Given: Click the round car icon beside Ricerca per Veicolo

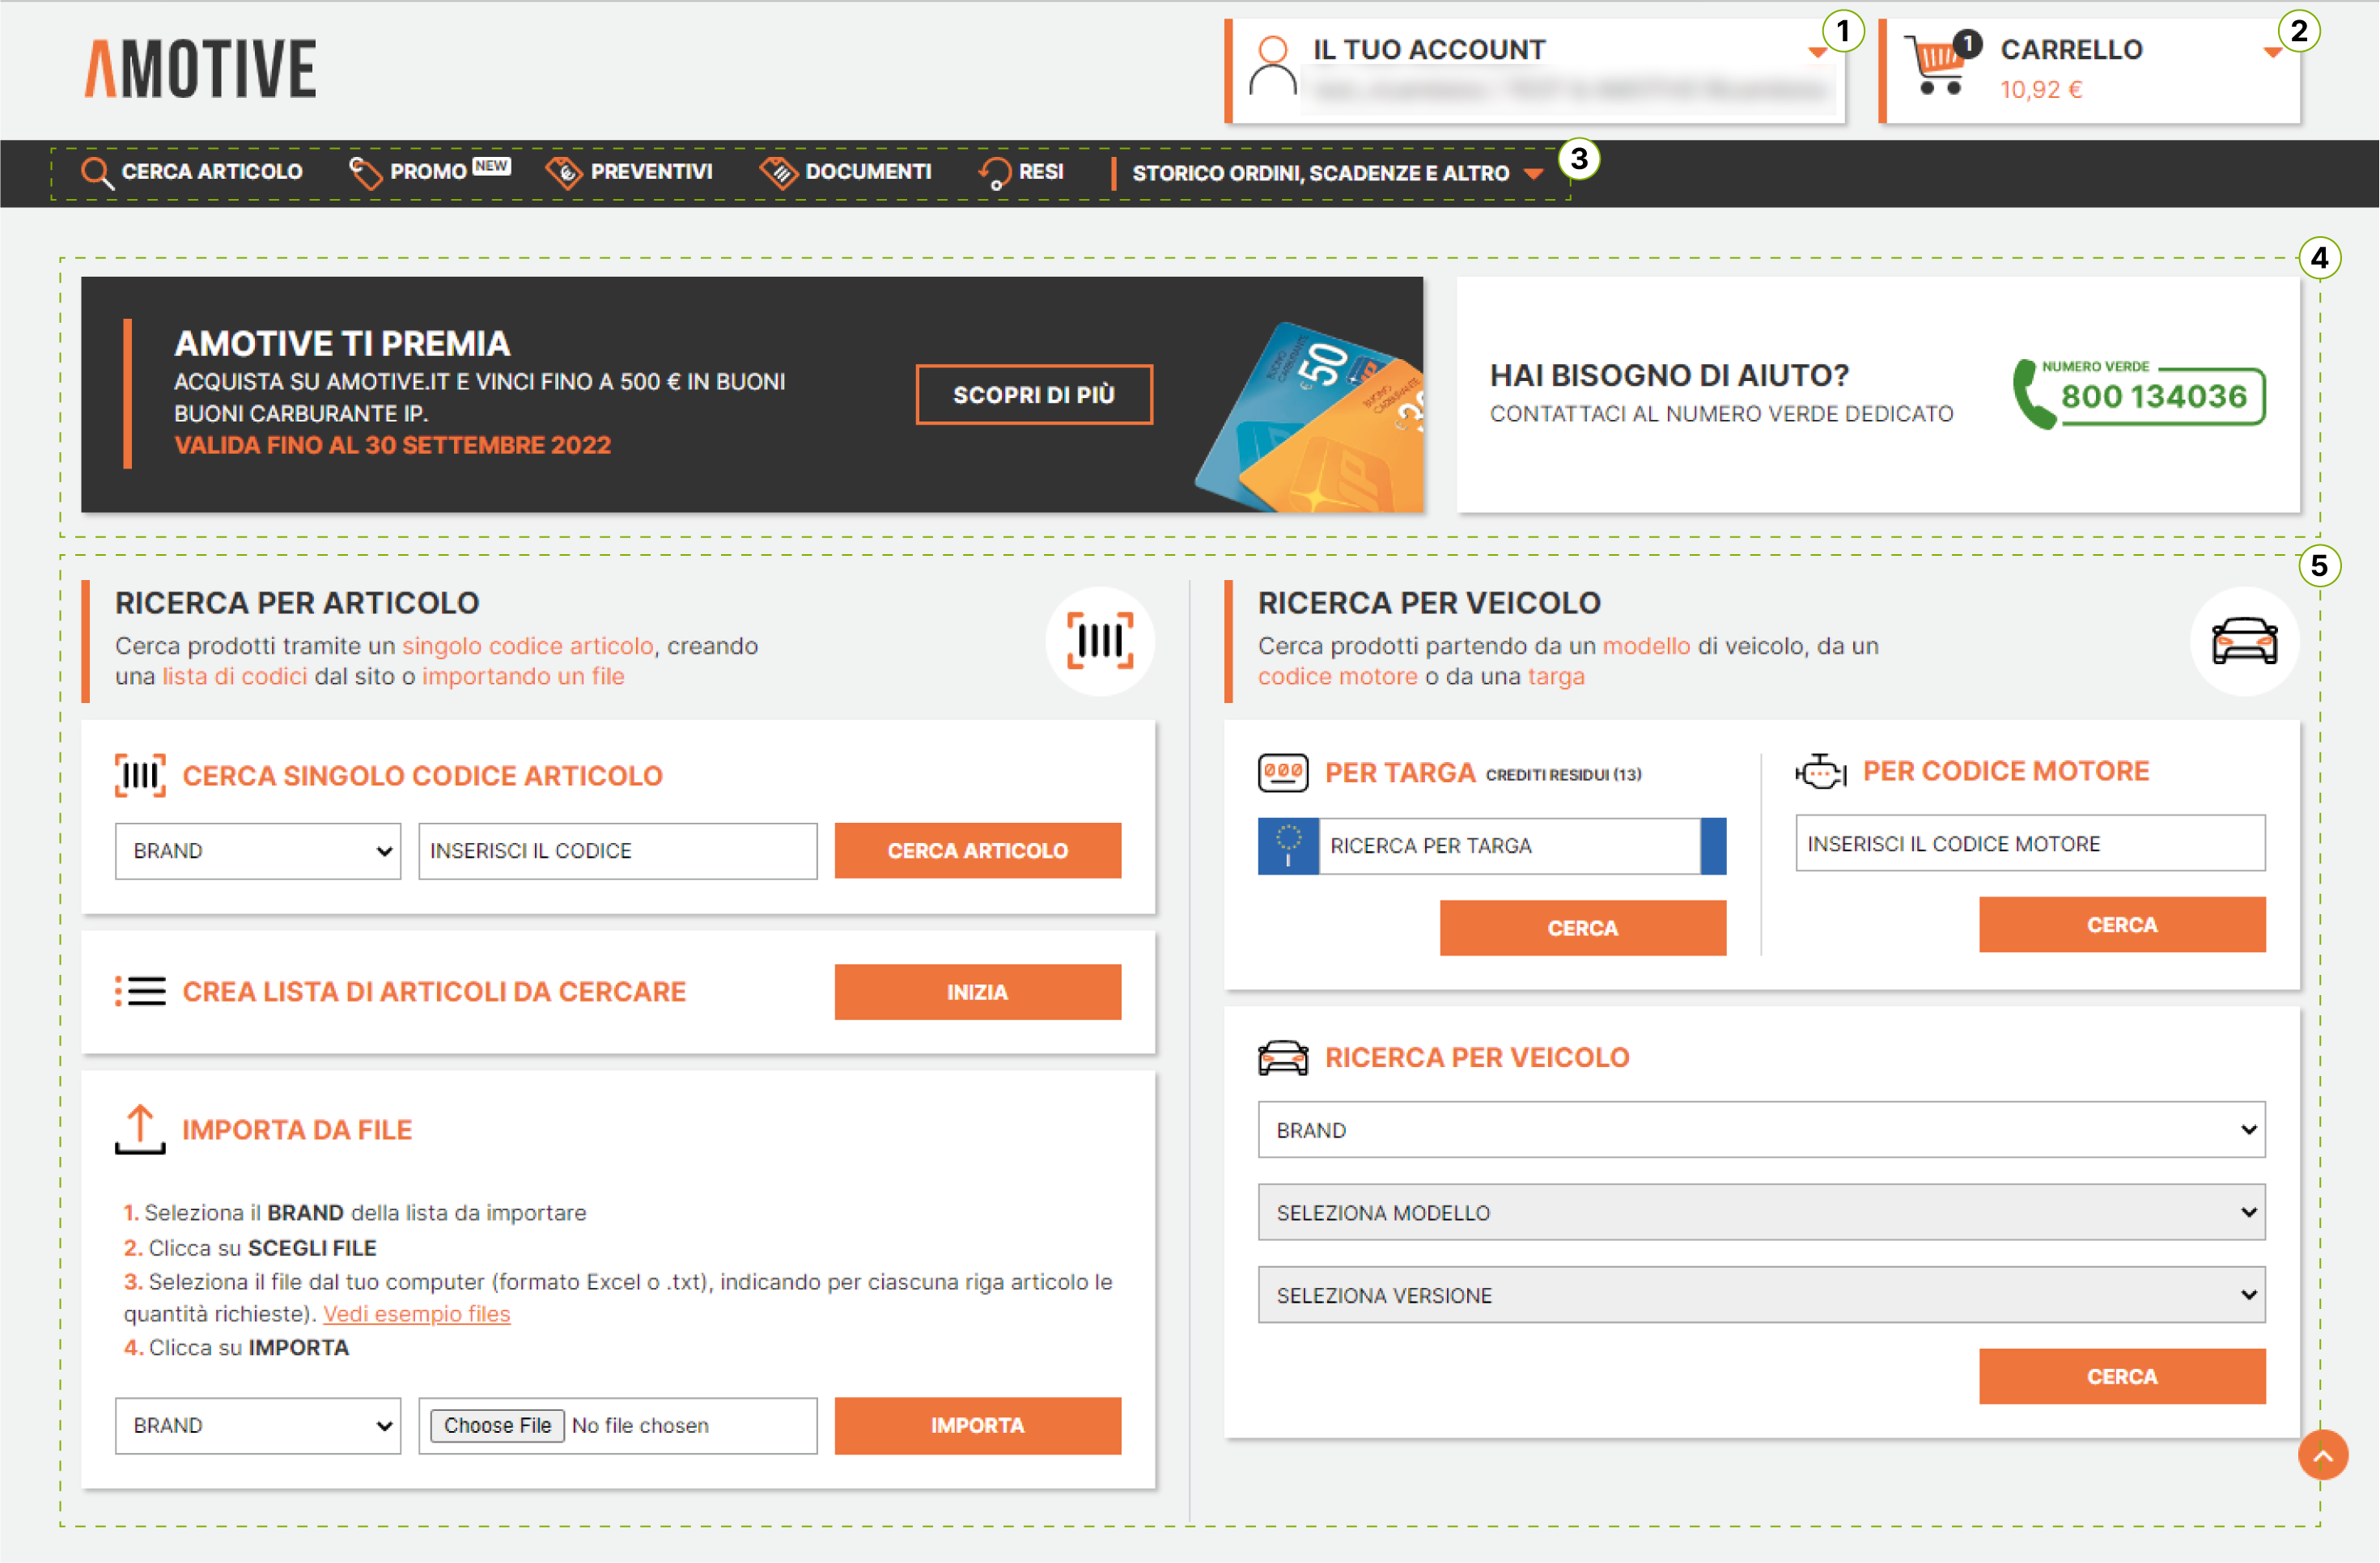Looking at the screenshot, I should pos(2244,641).
